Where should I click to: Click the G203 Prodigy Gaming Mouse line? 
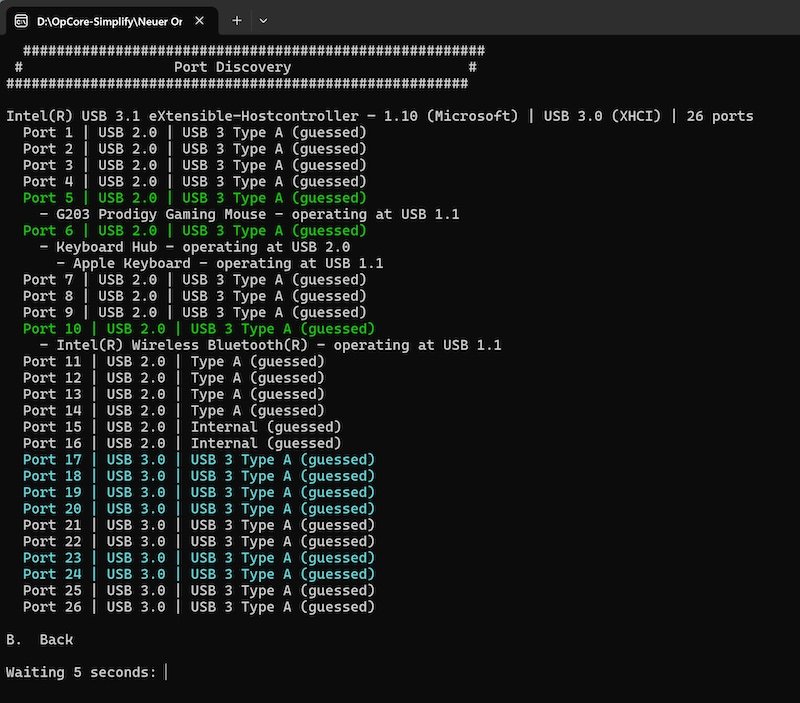click(249, 214)
